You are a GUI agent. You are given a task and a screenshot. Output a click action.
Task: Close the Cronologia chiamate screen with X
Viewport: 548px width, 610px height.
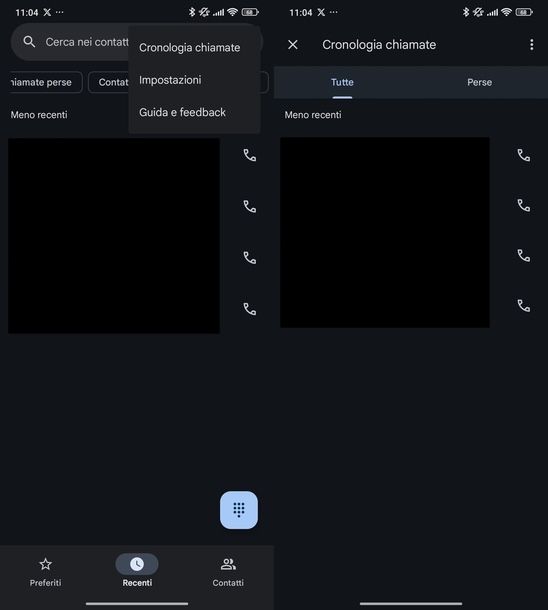point(293,45)
